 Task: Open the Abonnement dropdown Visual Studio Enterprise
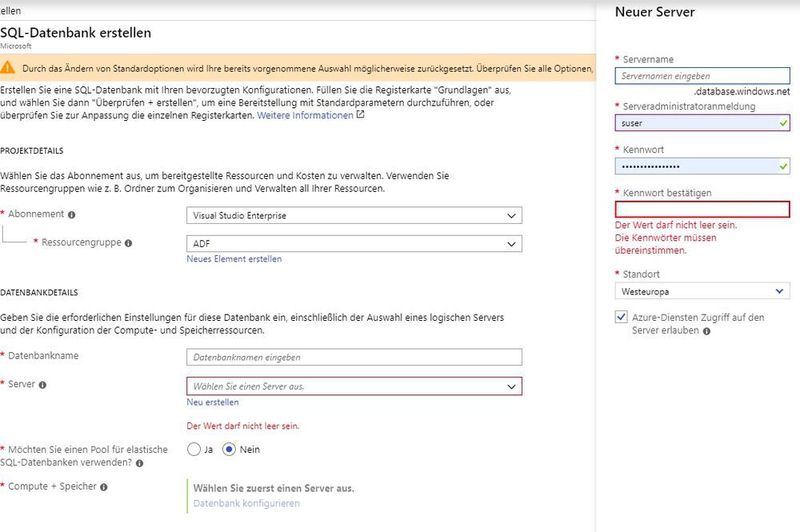click(354, 215)
